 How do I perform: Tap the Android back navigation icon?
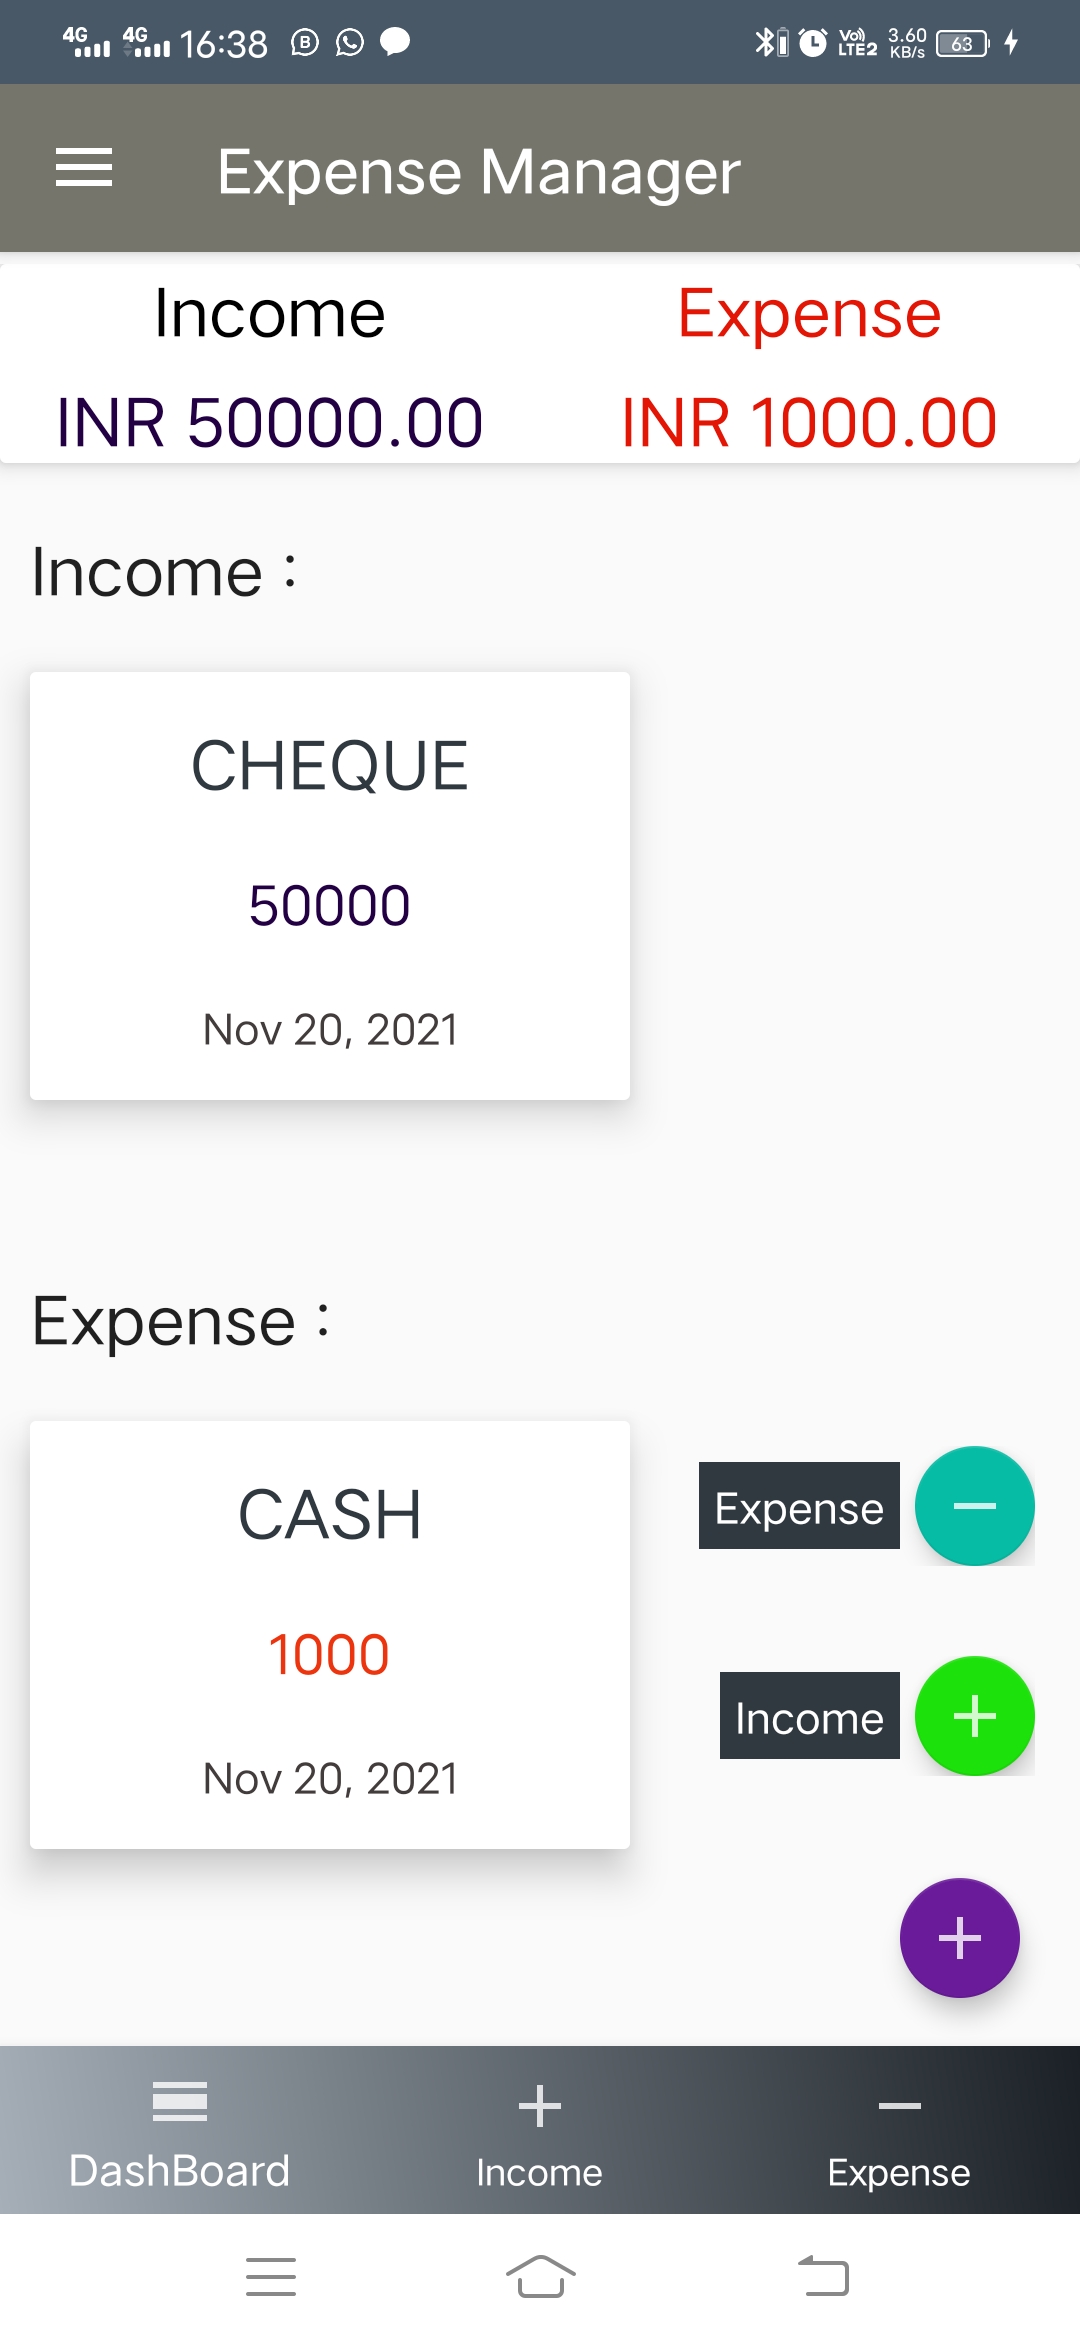[823, 2277]
